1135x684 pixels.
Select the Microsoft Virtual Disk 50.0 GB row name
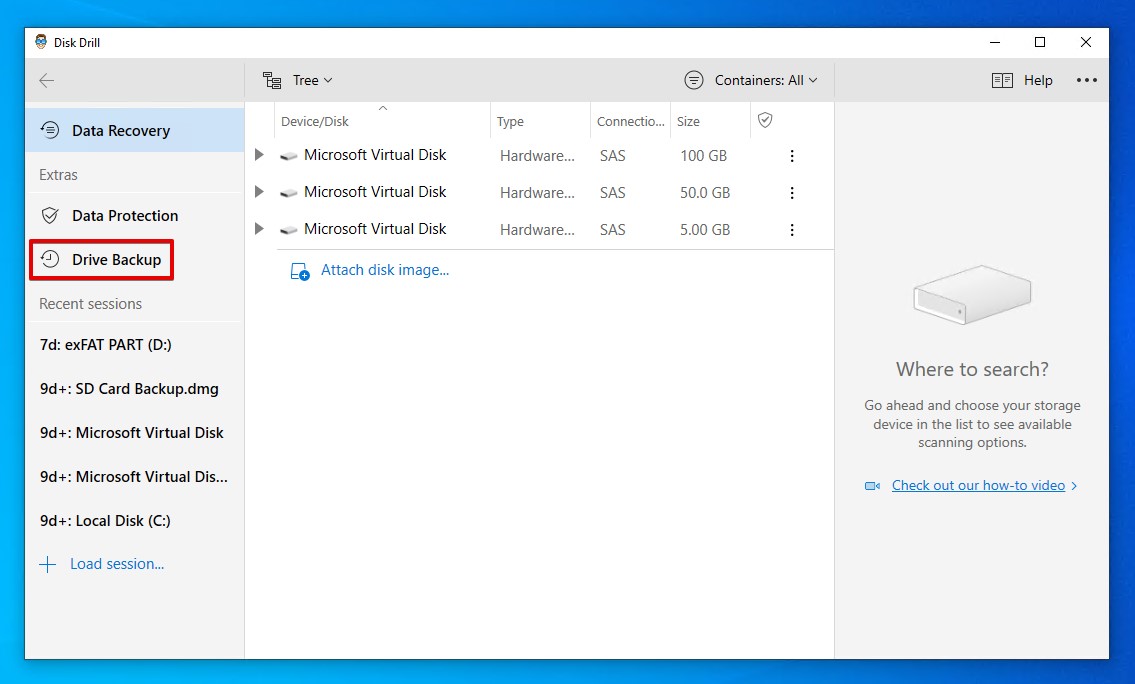(x=375, y=192)
